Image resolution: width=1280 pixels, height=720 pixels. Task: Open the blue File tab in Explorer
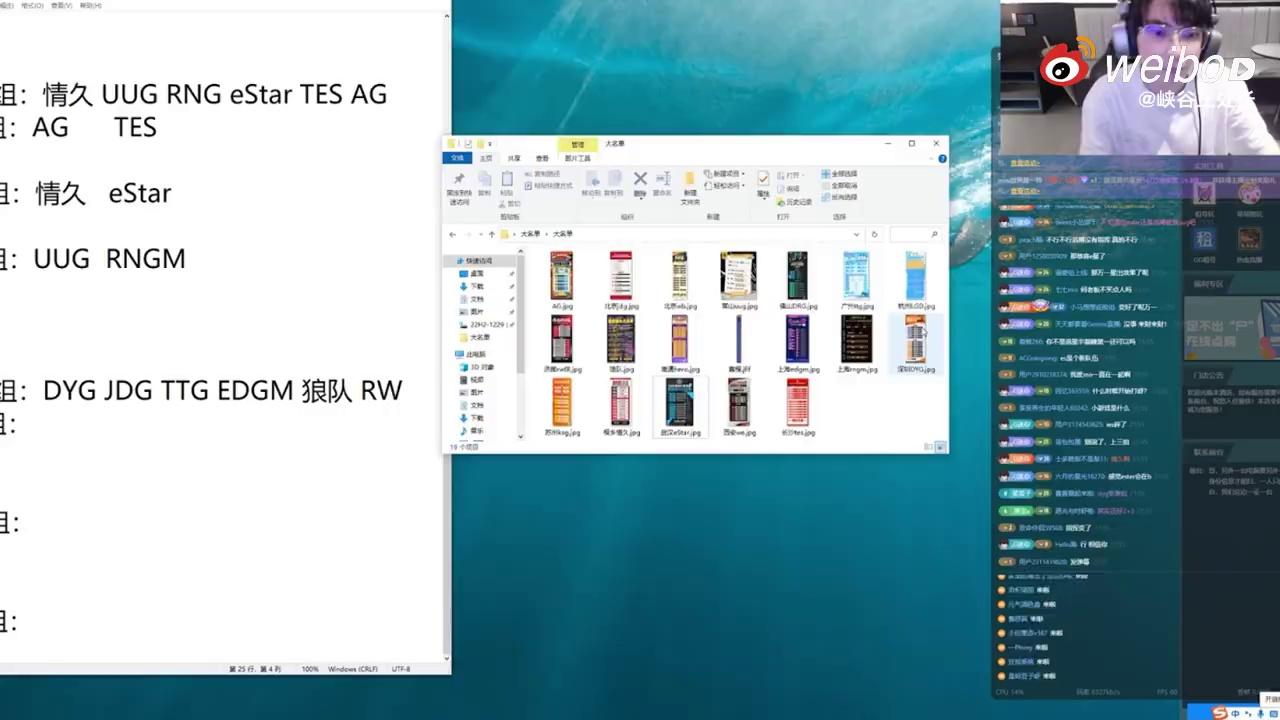point(458,158)
